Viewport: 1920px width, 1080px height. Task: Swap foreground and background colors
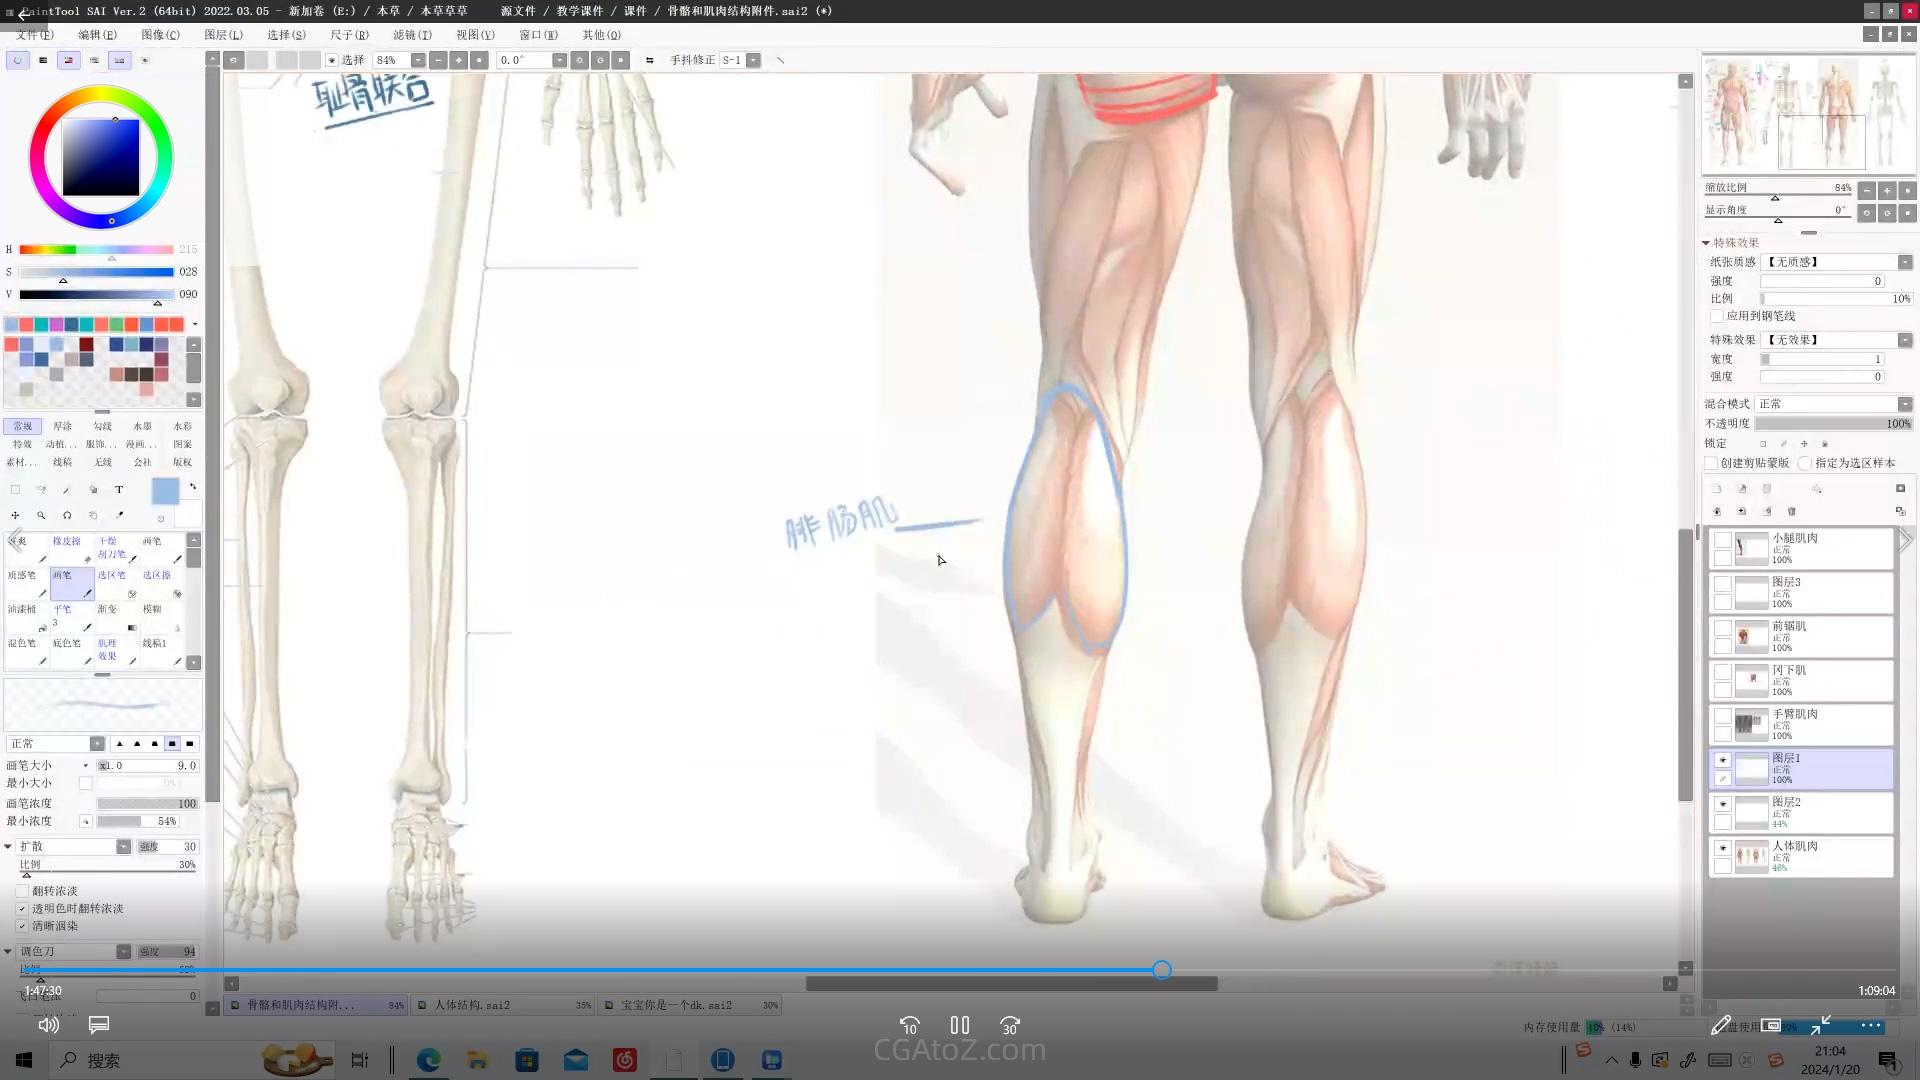[x=193, y=487]
